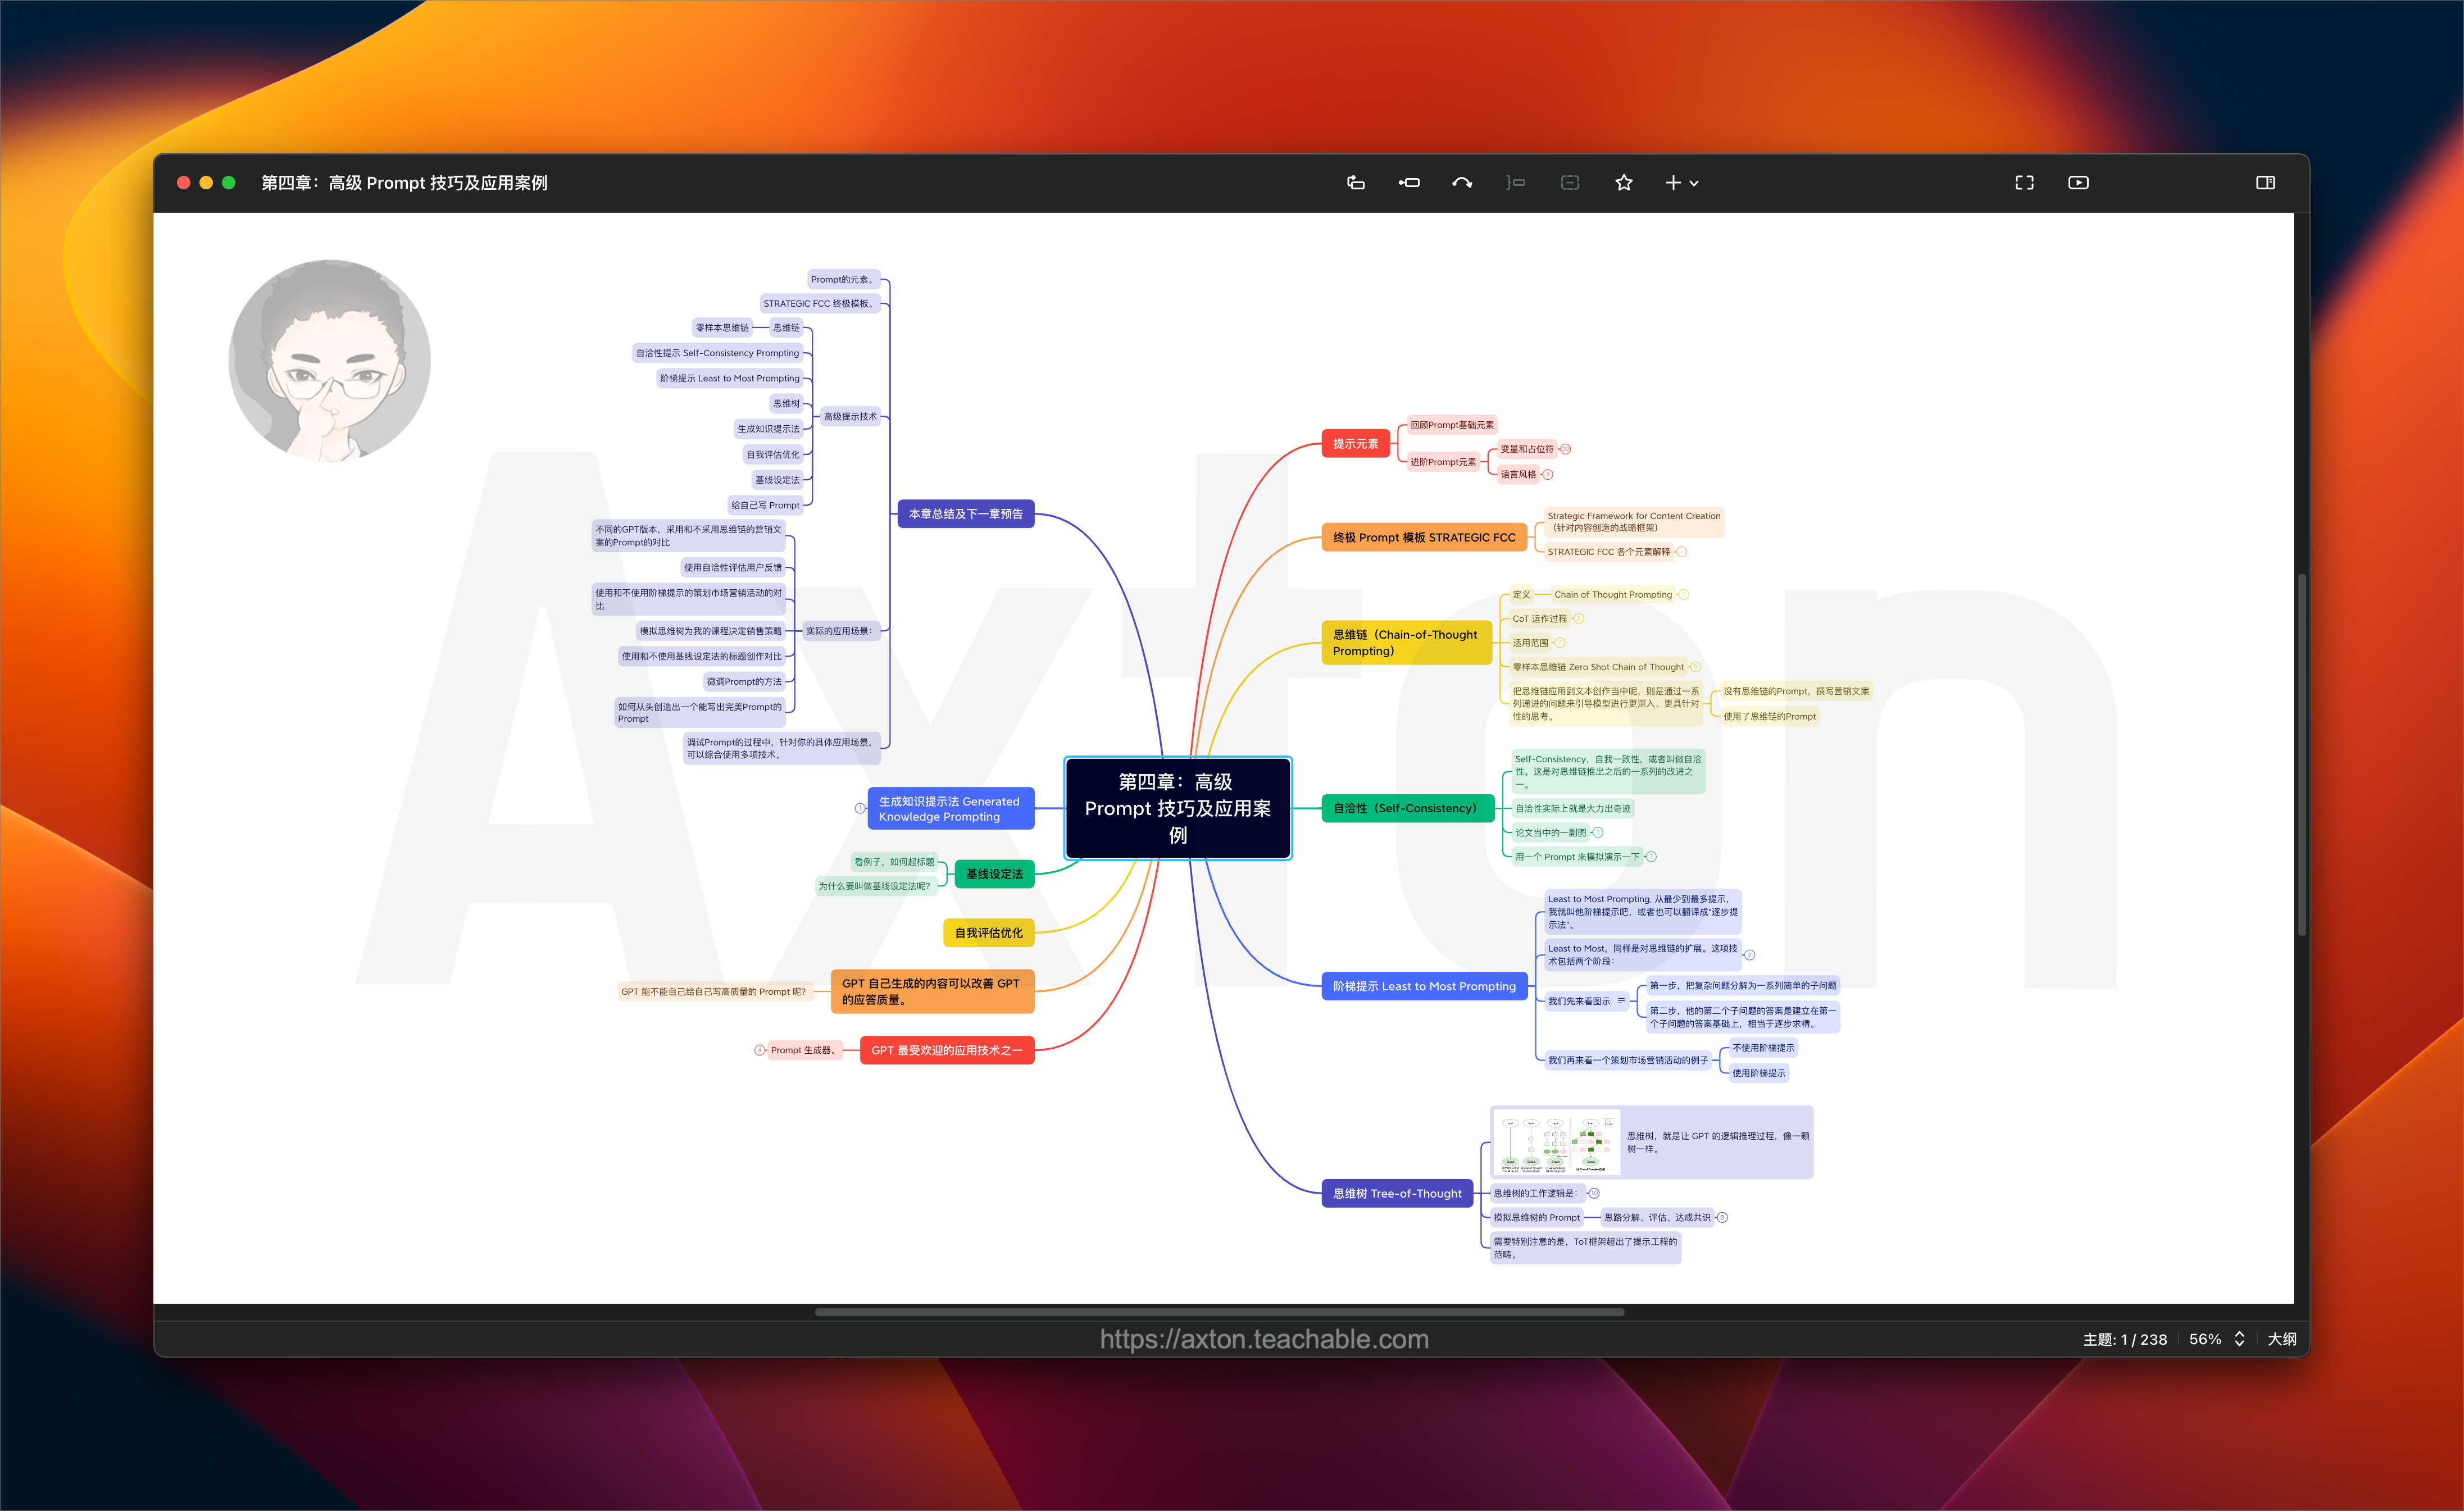The width and height of the screenshot is (2464, 1511).
Task: Select 本章总结及下一章预告 topic
Action: (x=965, y=514)
